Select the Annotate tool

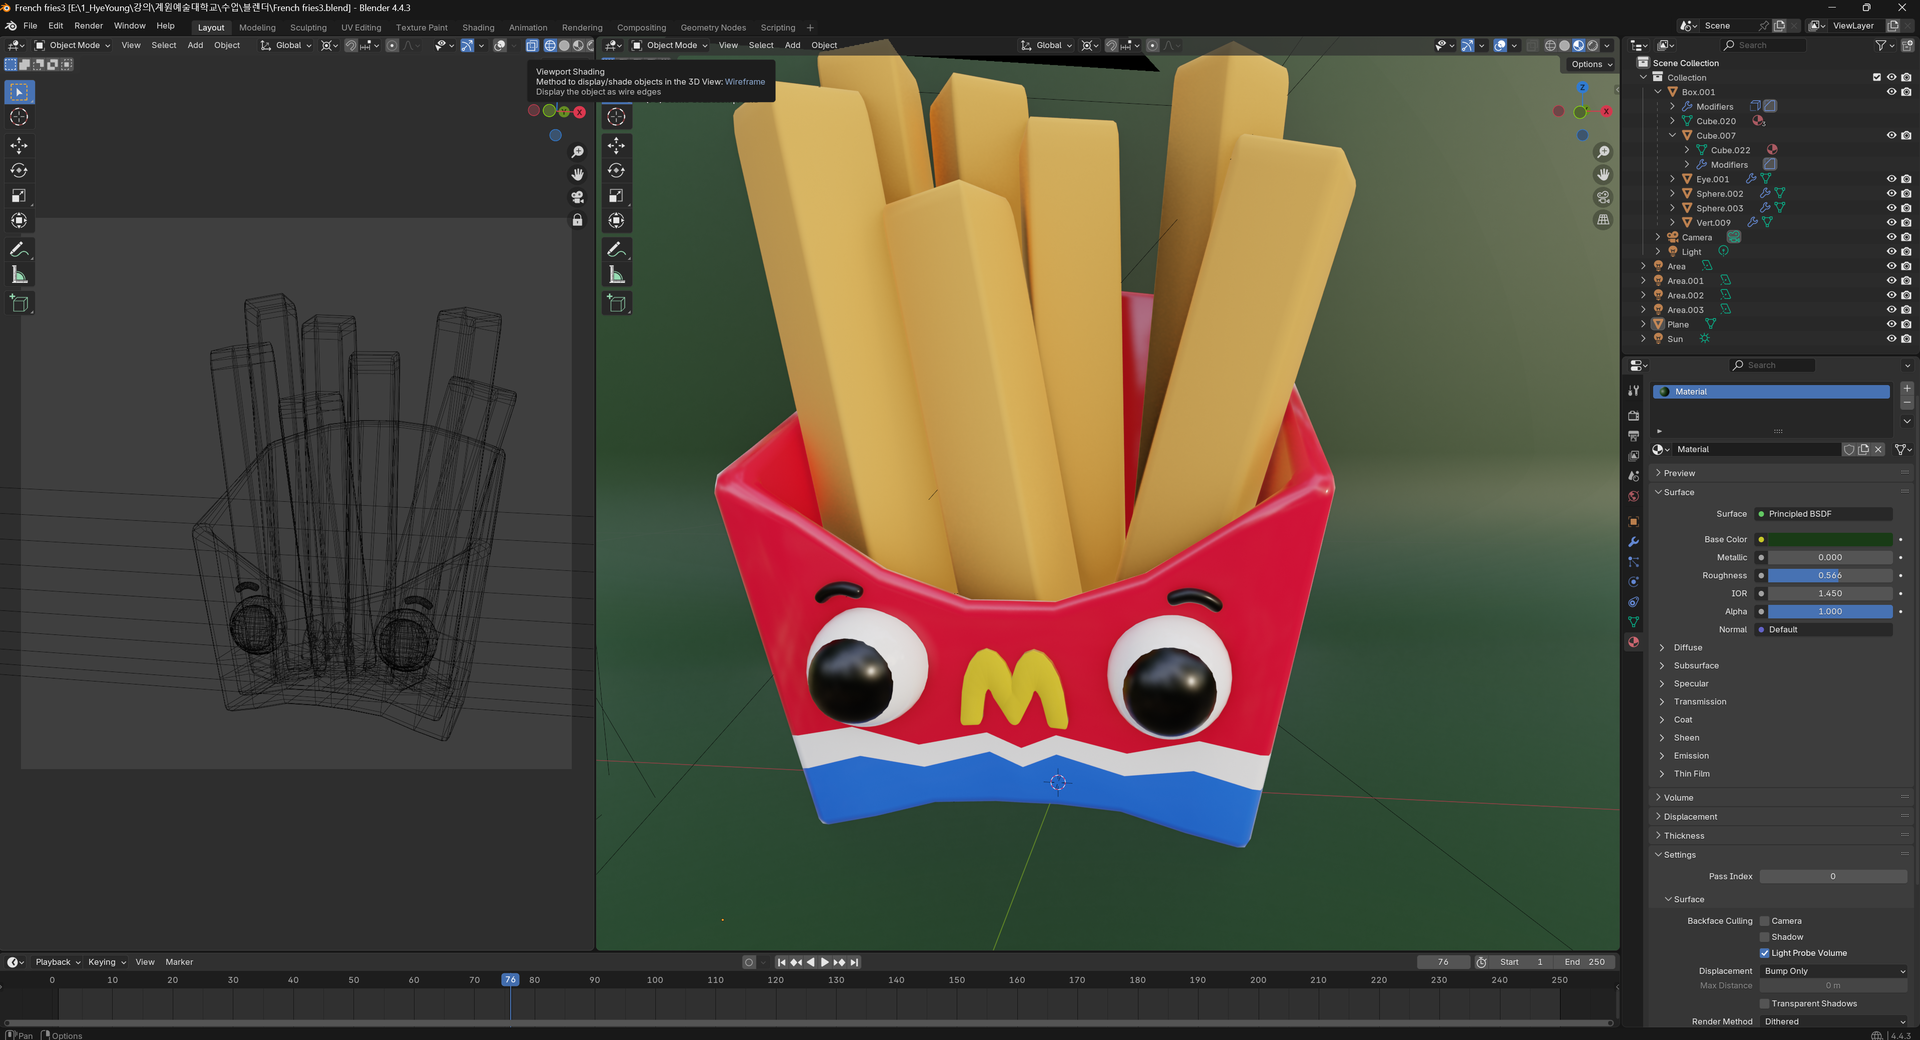(18, 249)
